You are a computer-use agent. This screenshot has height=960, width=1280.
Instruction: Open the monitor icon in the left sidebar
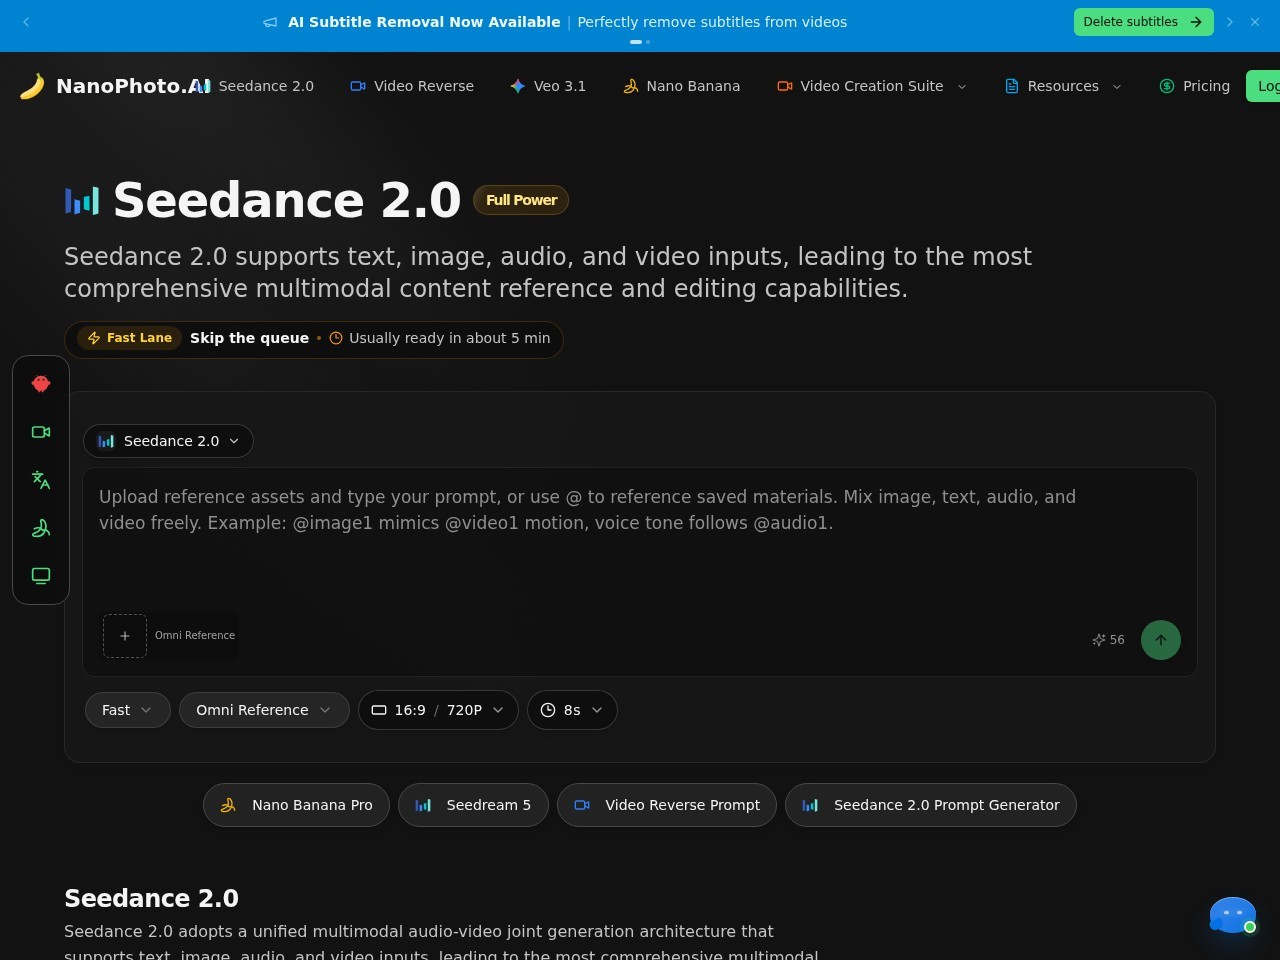pyautogui.click(x=41, y=576)
